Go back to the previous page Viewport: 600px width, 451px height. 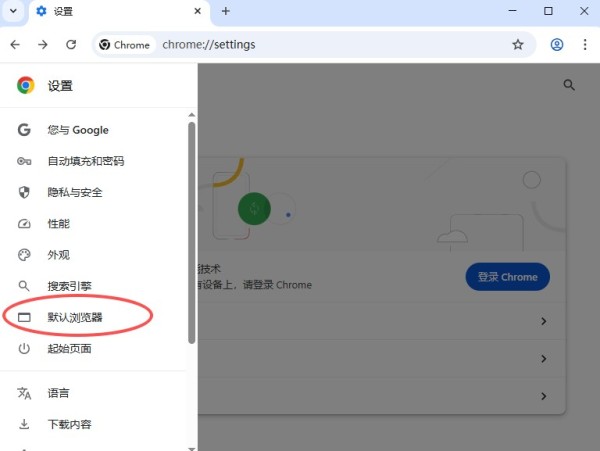click(x=15, y=45)
